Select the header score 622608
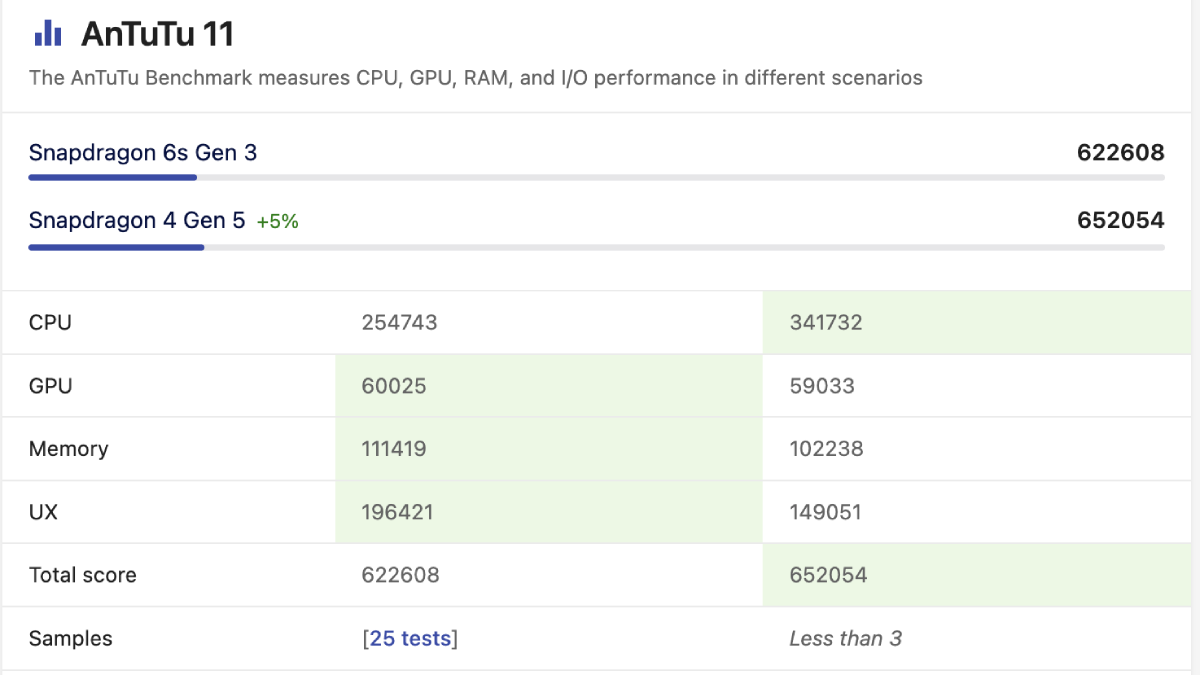 point(1121,153)
